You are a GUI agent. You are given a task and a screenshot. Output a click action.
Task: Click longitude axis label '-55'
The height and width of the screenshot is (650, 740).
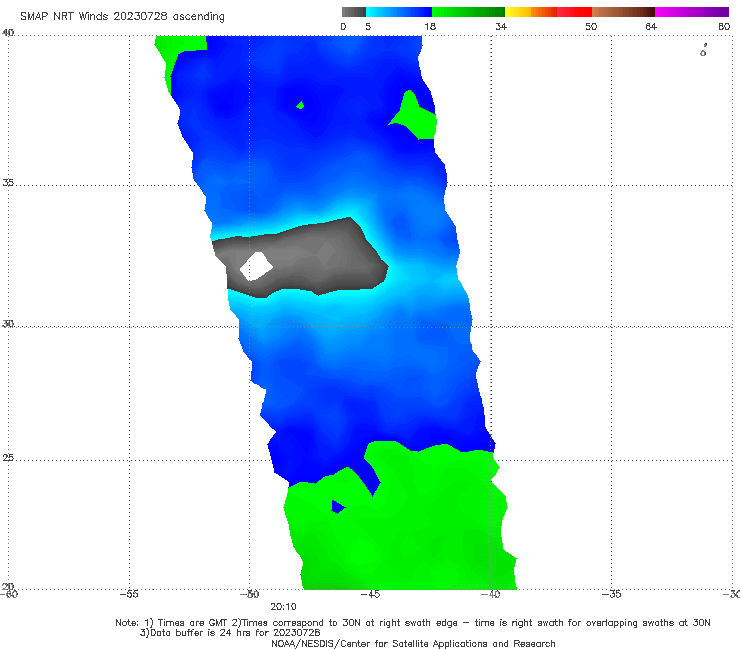(x=129, y=594)
